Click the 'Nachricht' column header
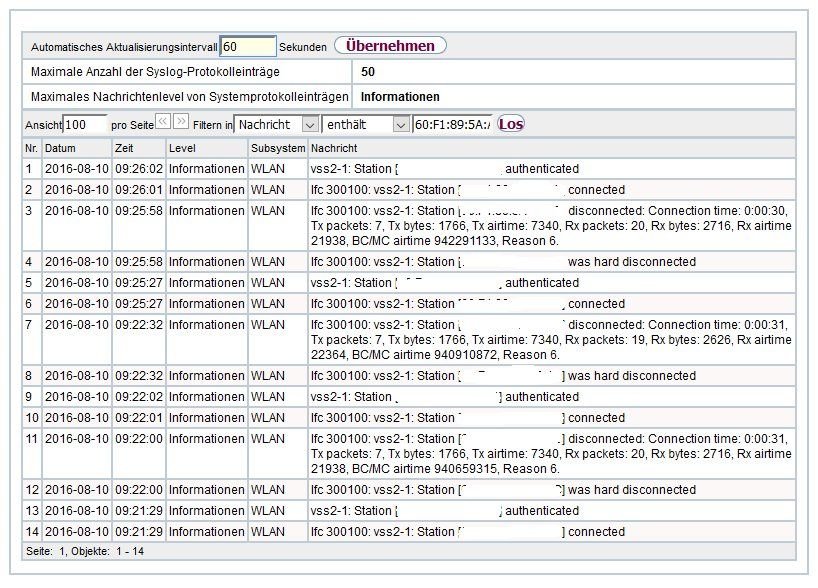Screen dimensions: 818x588 click(552, 148)
